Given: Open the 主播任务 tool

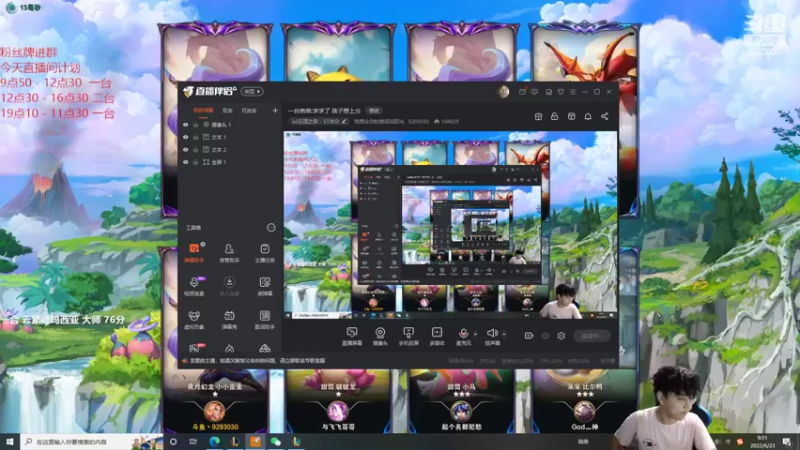Looking at the screenshot, I should click(x=264, y=253).
